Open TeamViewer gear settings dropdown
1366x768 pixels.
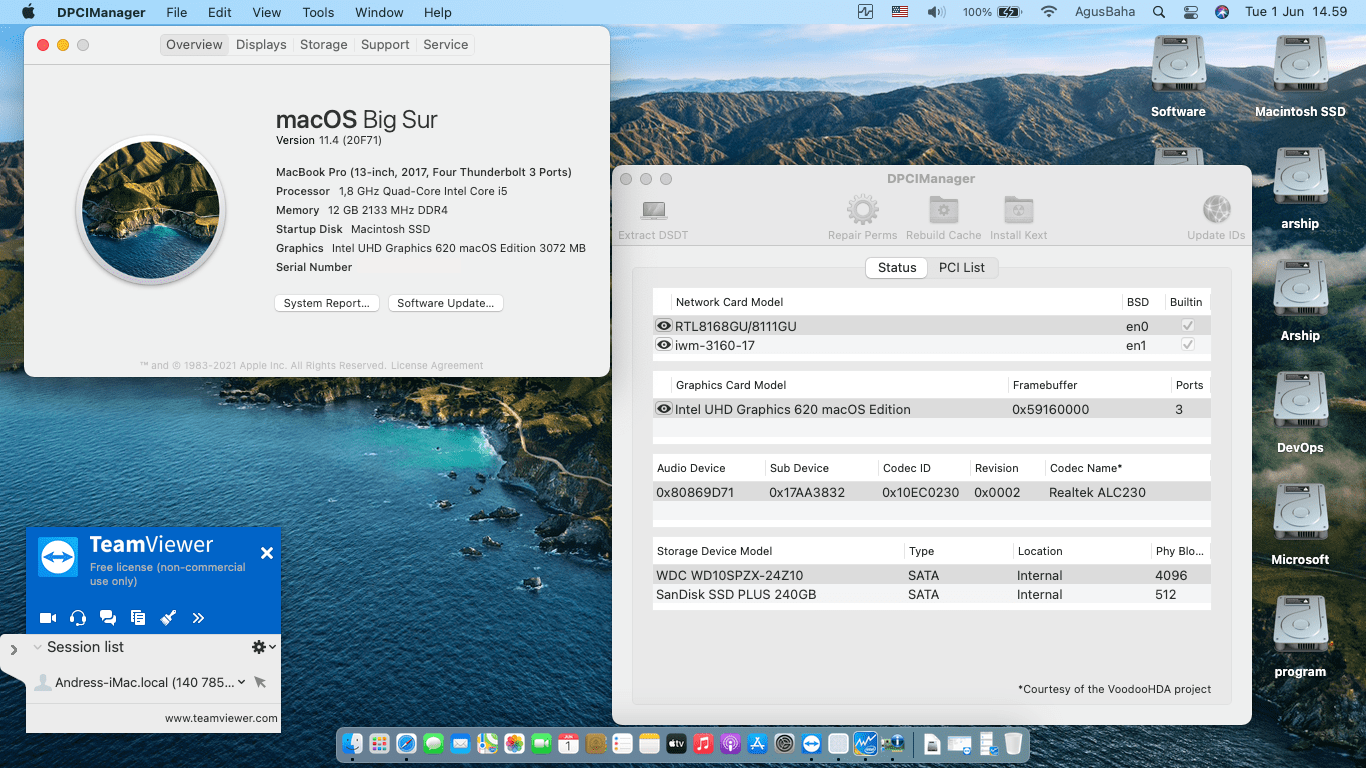pos(263,647)
